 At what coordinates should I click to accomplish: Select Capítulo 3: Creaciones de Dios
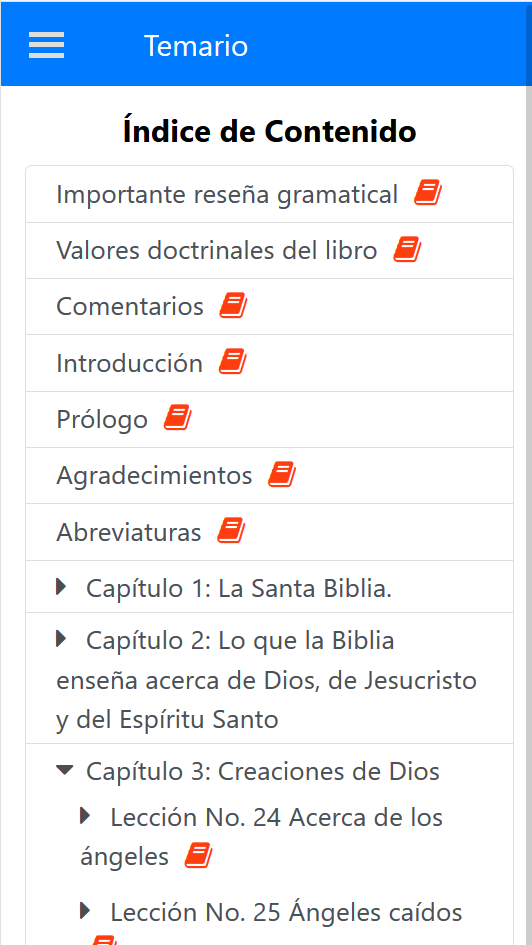click(263, 771)
